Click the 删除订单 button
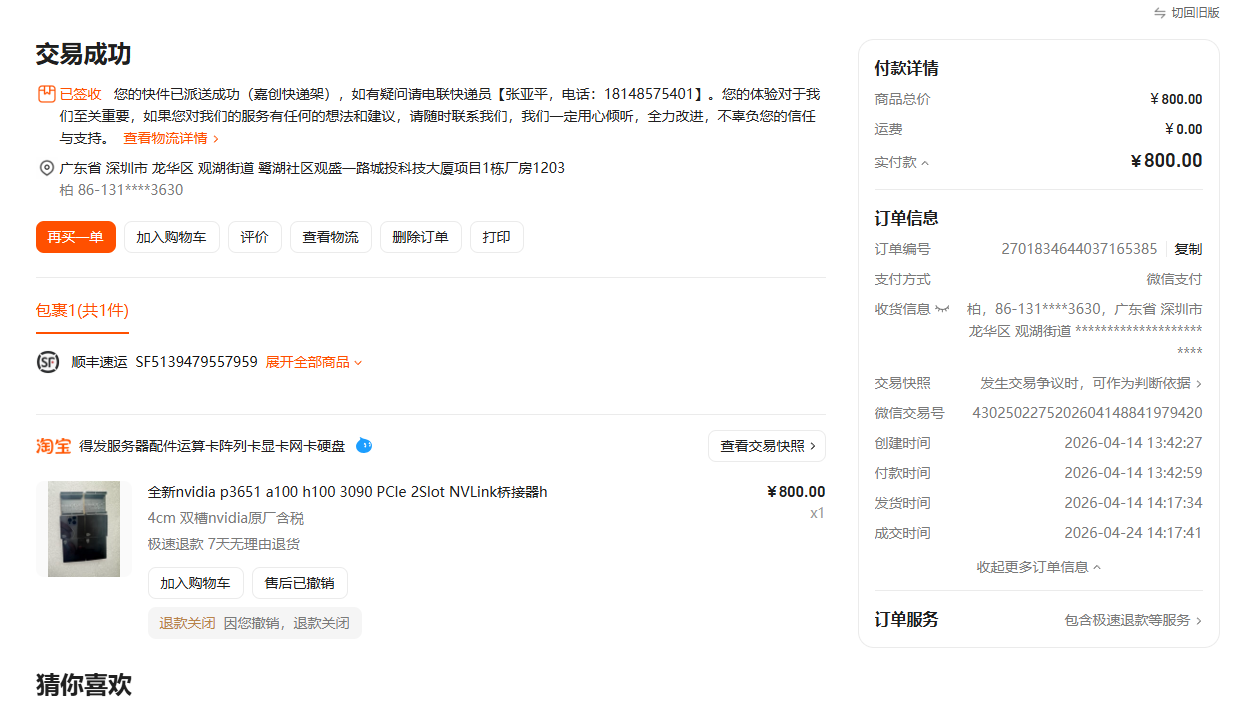This screenshot has height=720, width=1259. click(x=420, y=237)
